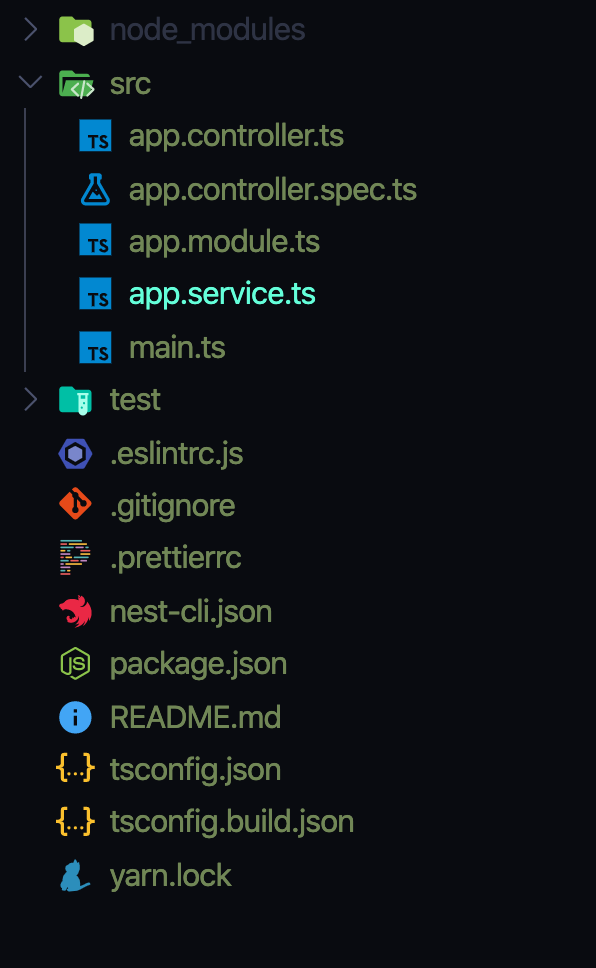Open main.ts from the src folder

177,347
